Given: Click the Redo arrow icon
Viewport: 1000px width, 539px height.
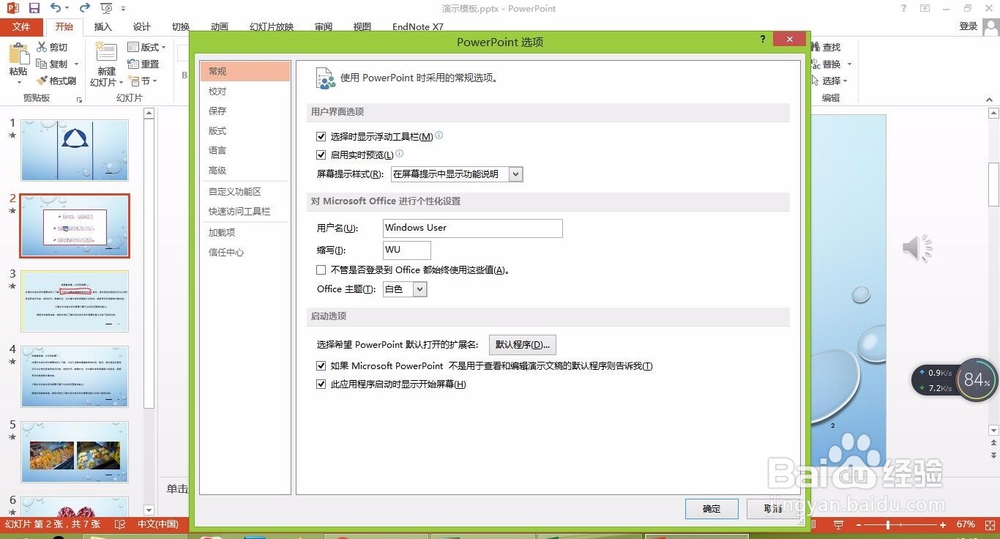Looking at the screenshot, I should [85, 8].
